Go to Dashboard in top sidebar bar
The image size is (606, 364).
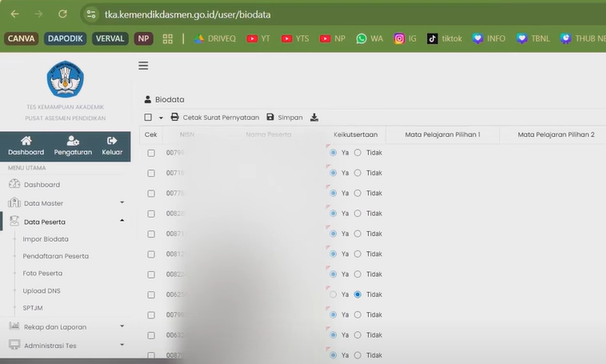tap(26, 146)
